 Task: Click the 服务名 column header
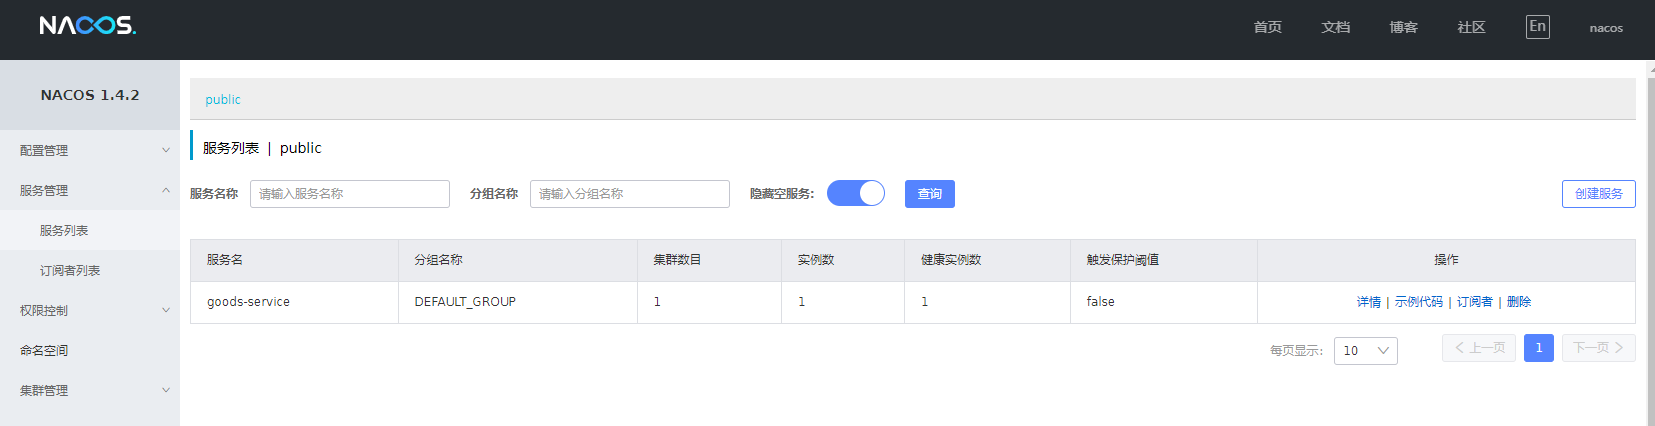coord(294,260)
